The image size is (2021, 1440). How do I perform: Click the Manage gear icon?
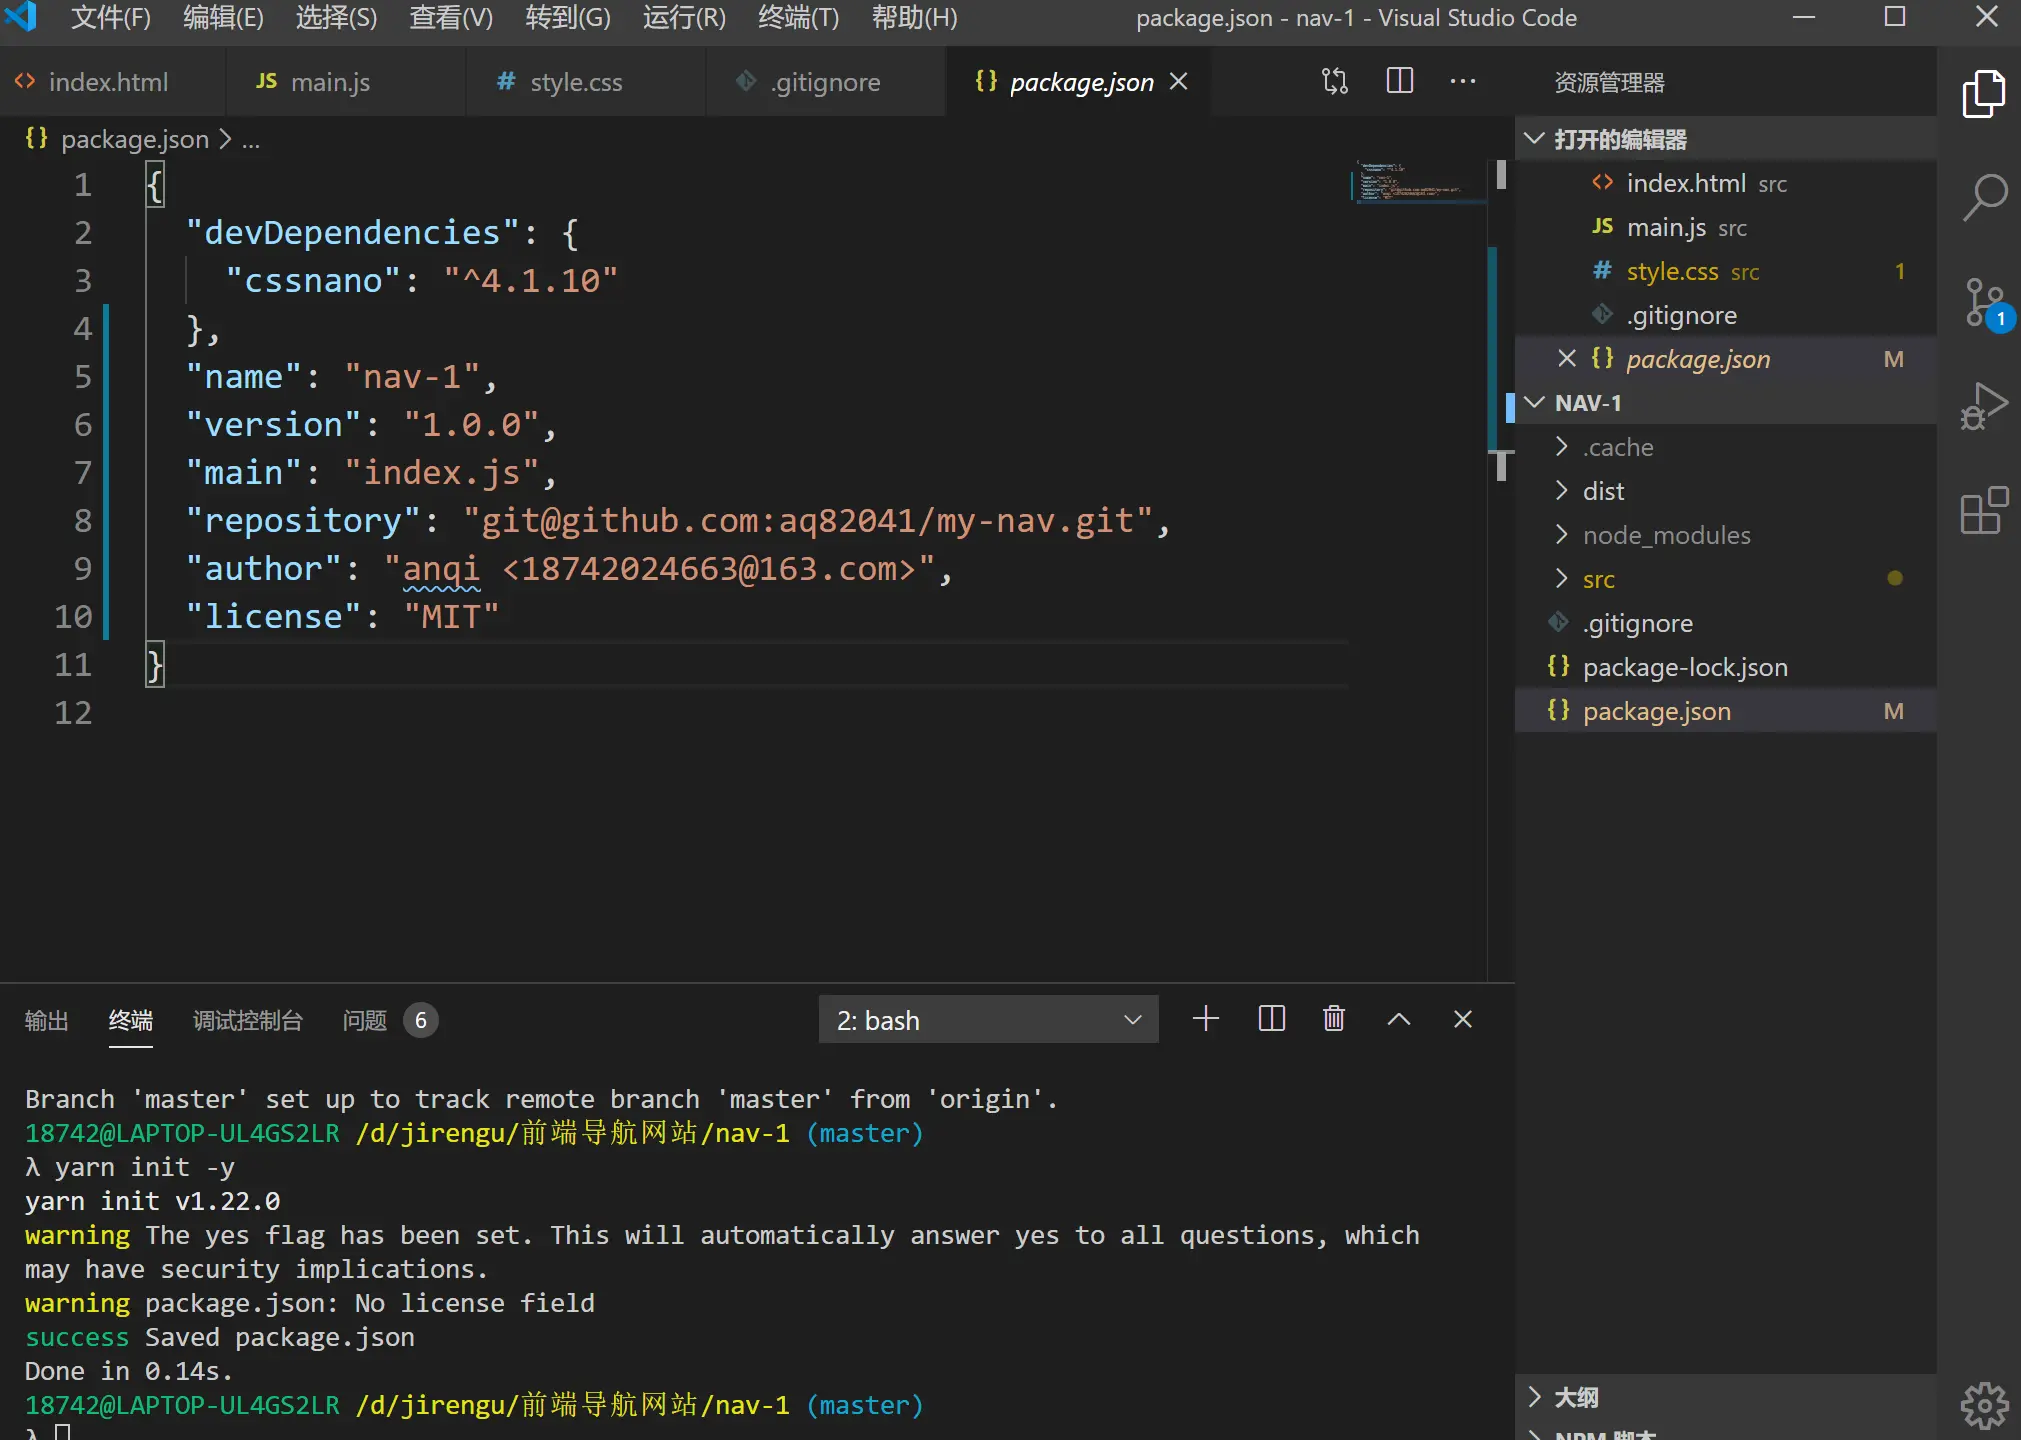pos(1983,1405)
